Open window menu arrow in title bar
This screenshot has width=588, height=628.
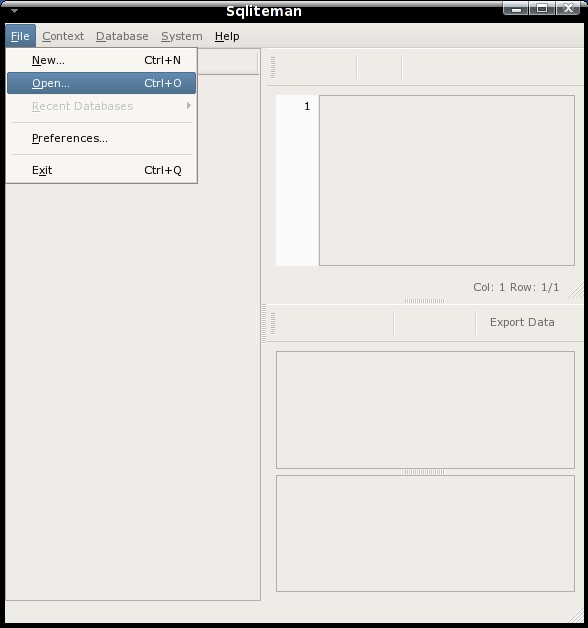coord(14,11)
